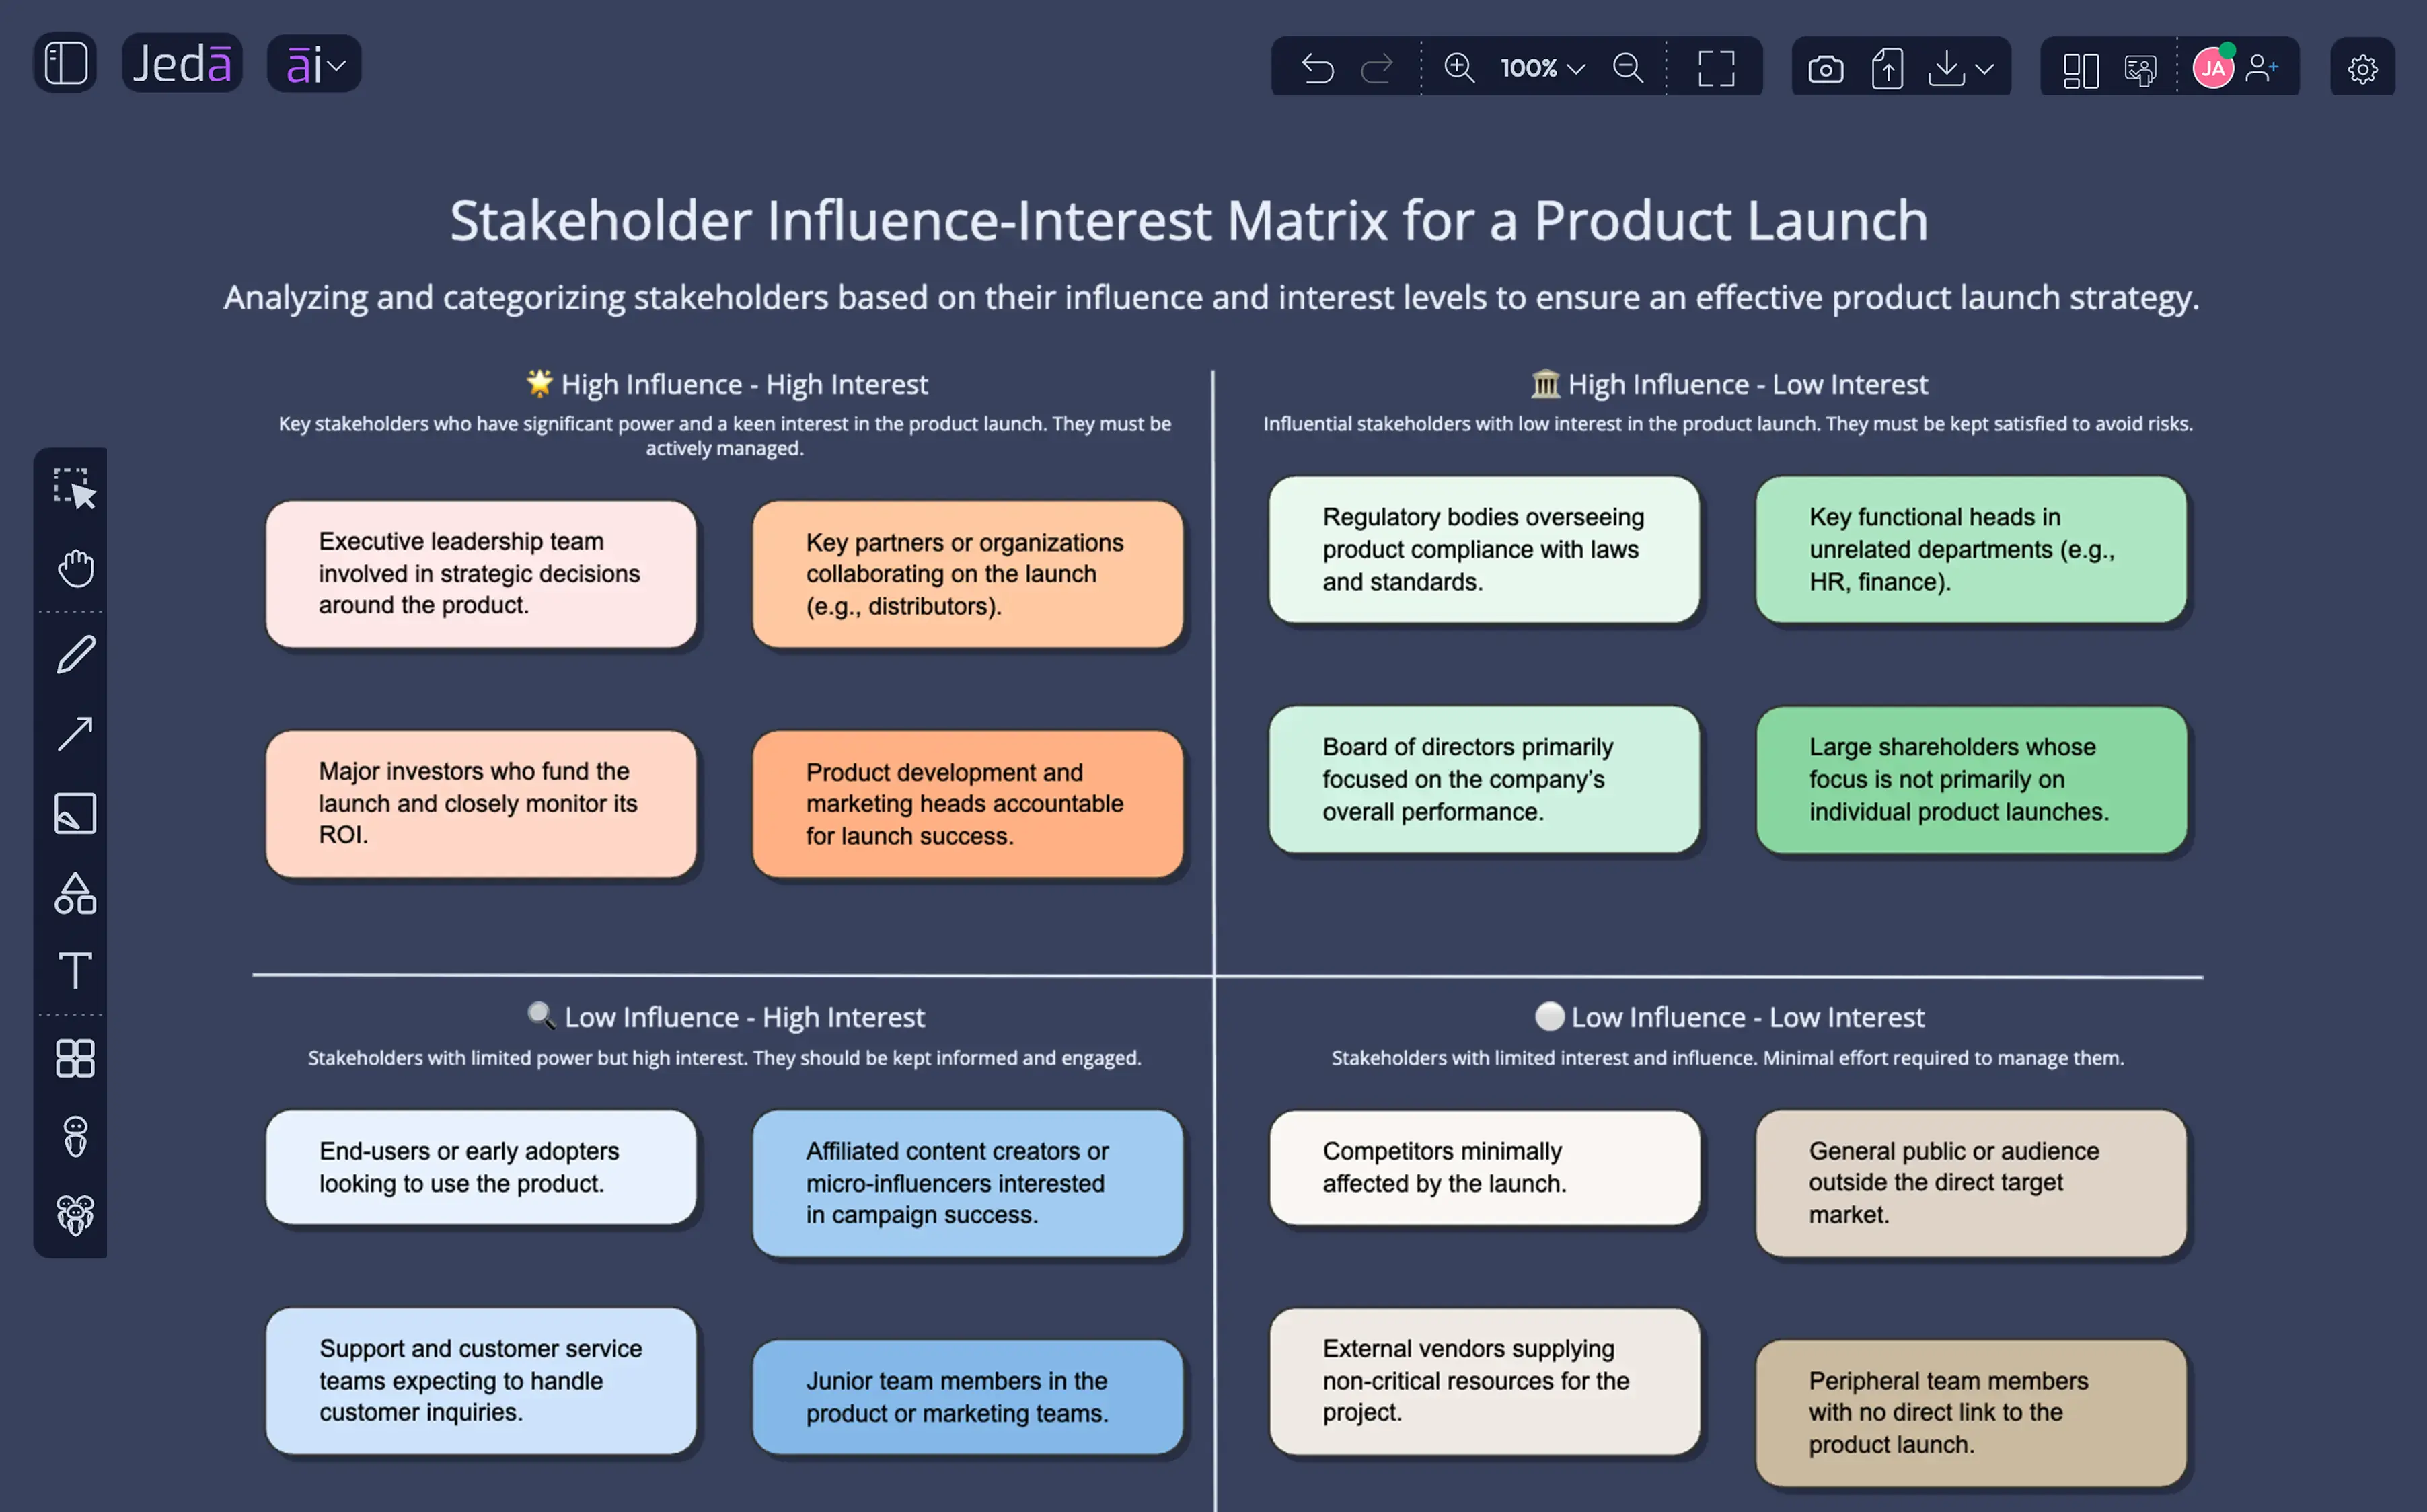Expand download options chevron

(x=1985, y=69)
